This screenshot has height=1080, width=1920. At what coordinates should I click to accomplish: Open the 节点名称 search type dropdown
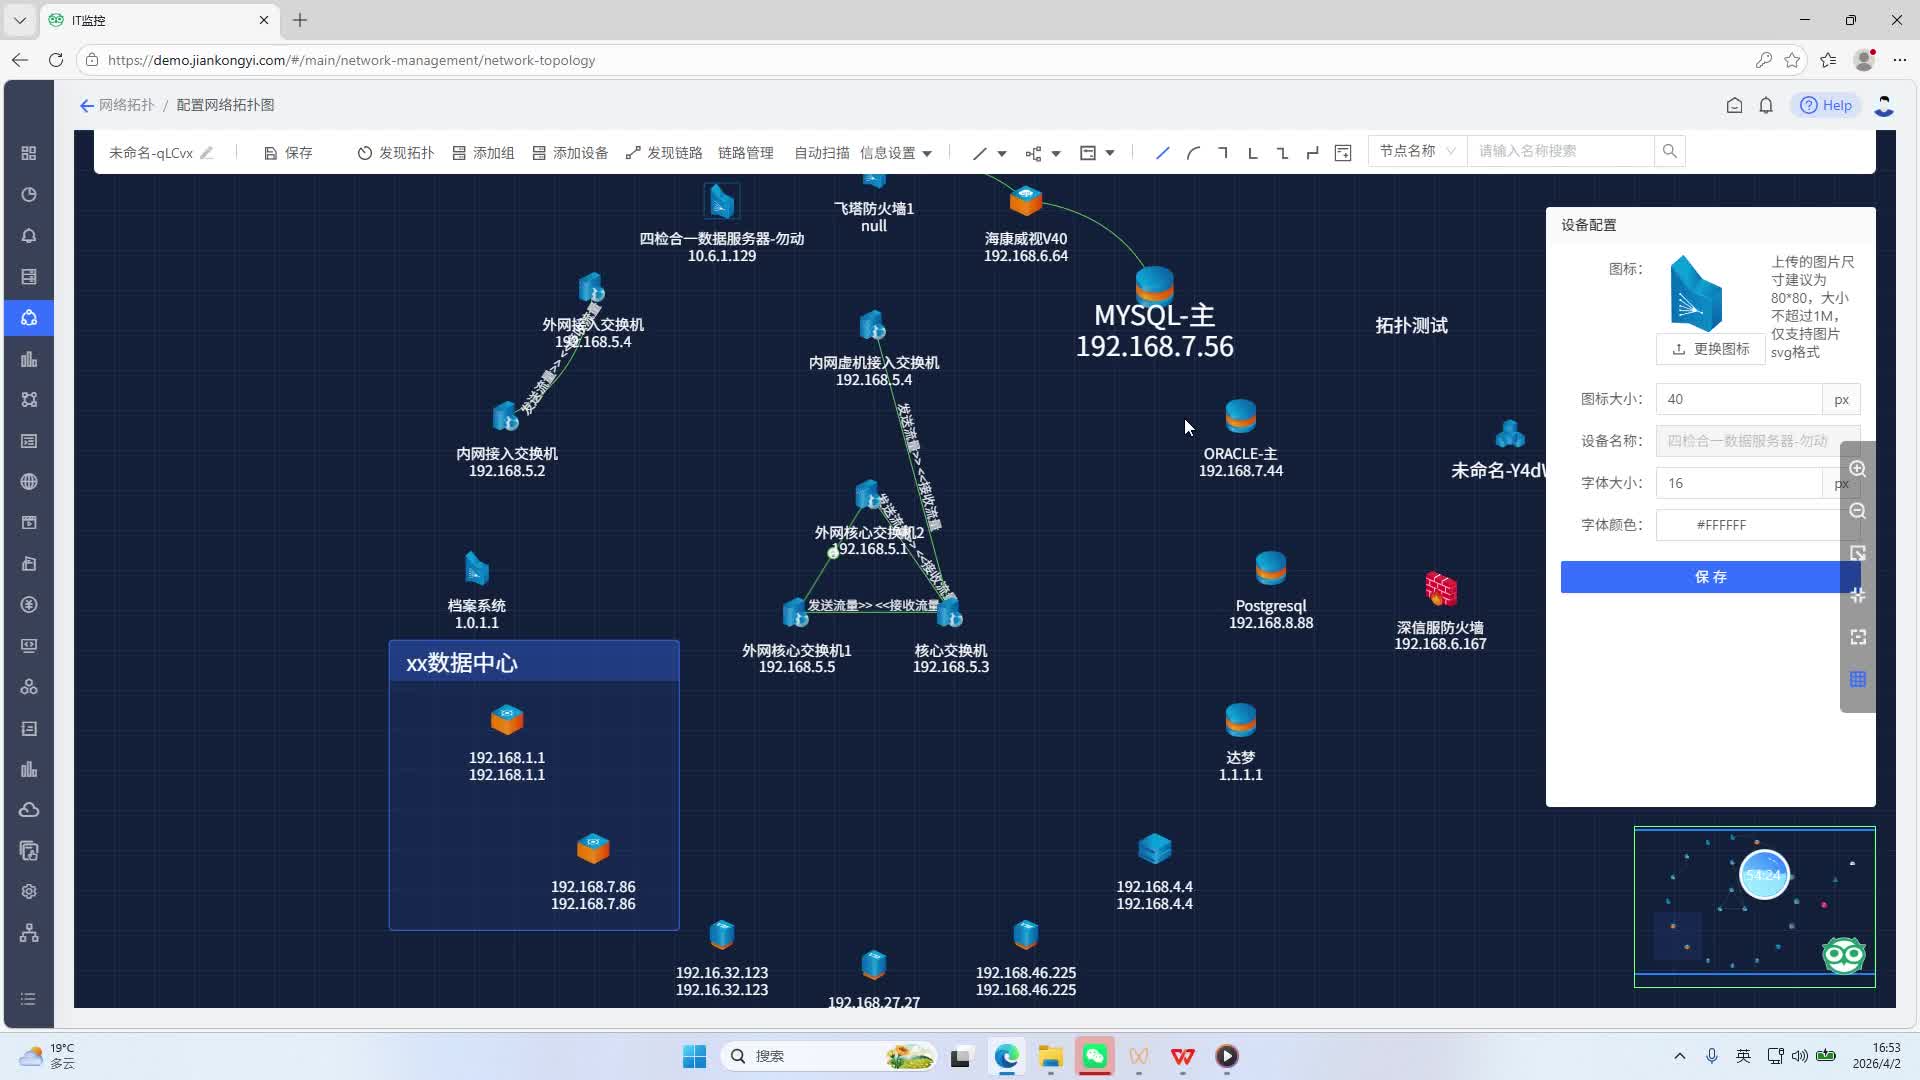tap(1416, 151)
